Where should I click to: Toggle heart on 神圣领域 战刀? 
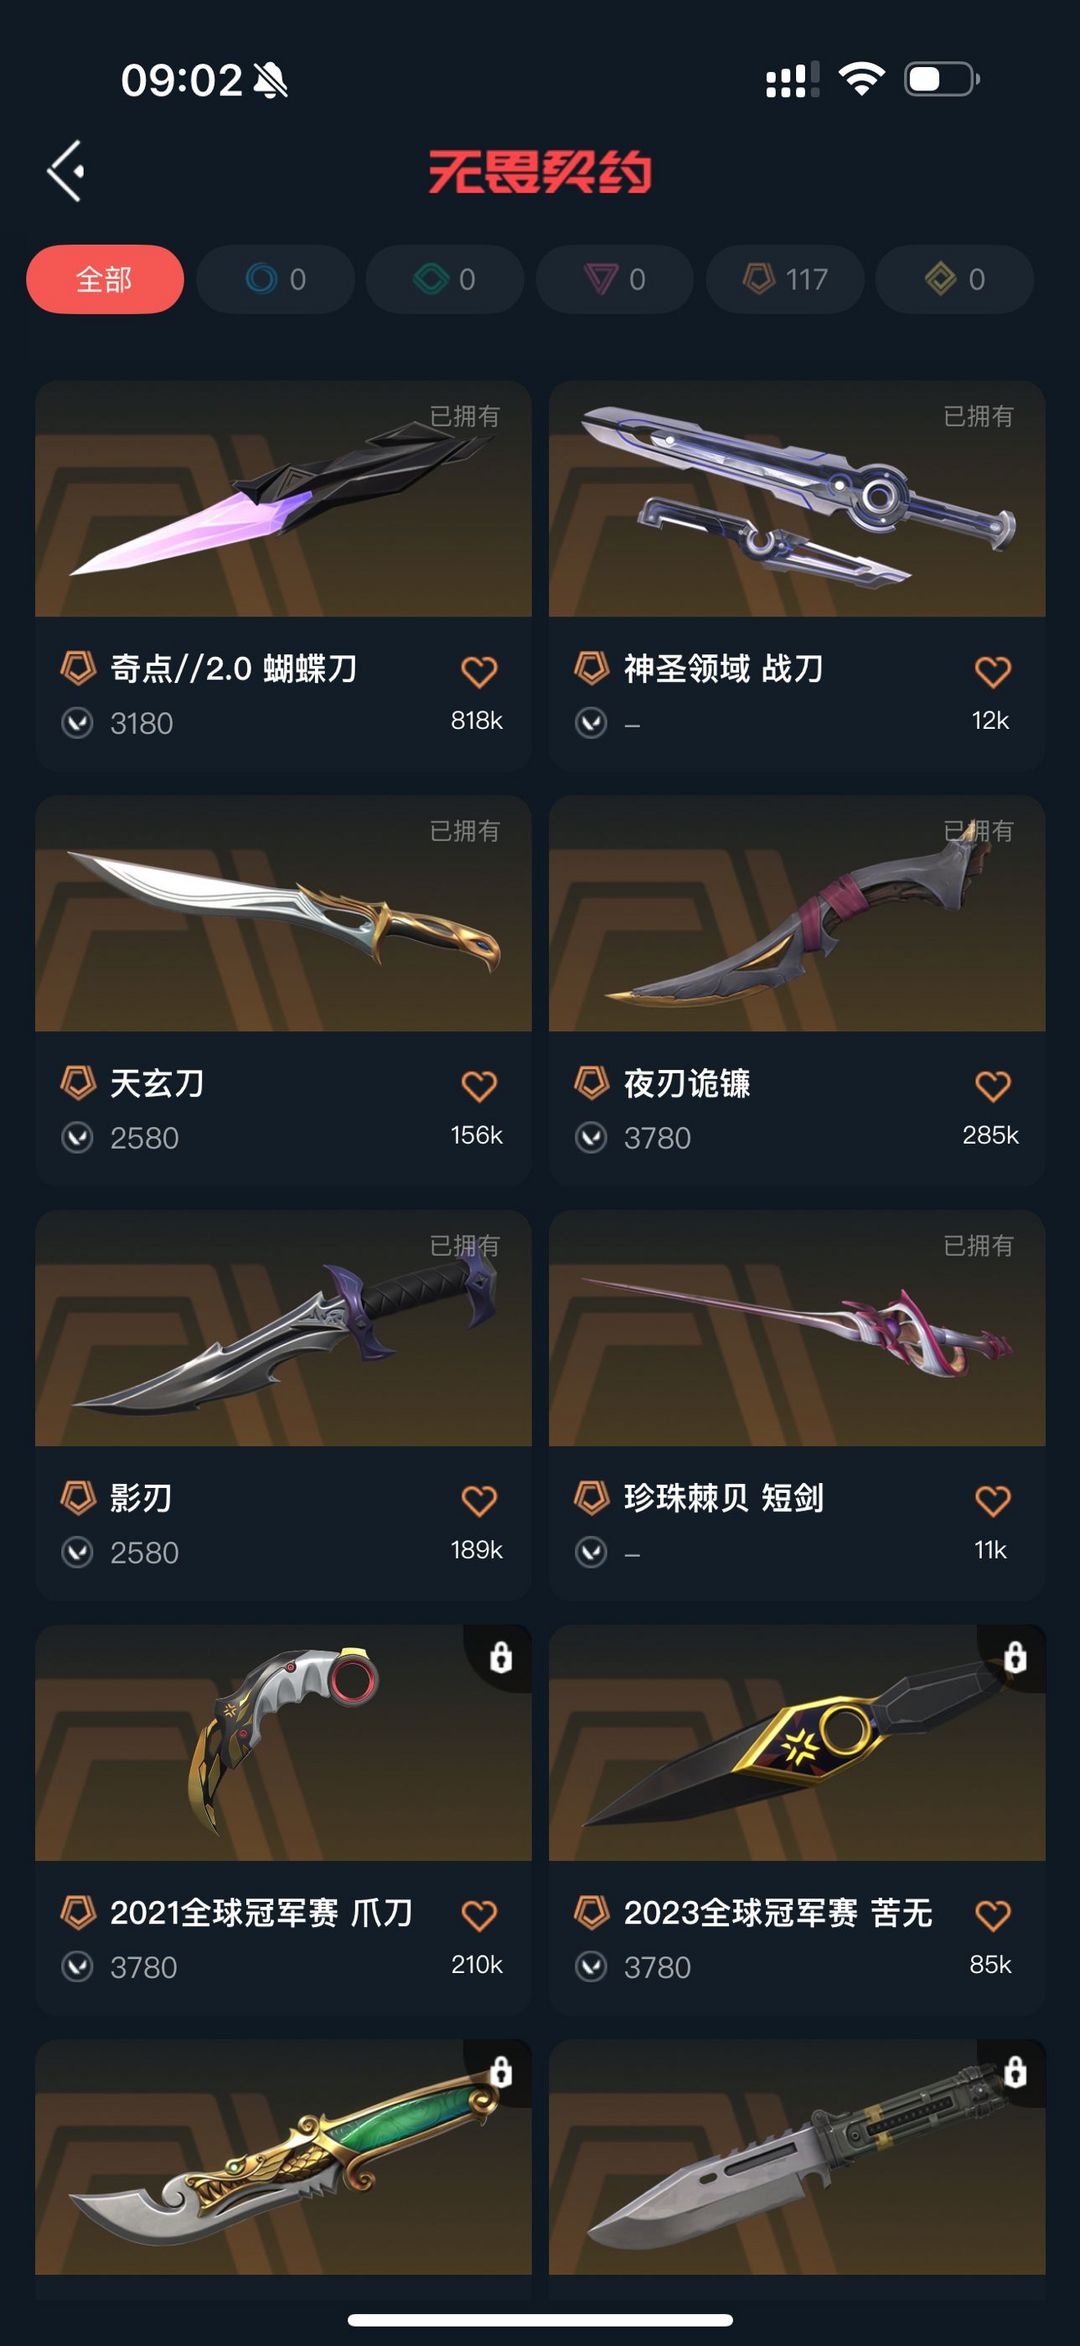tap(993, 671)
